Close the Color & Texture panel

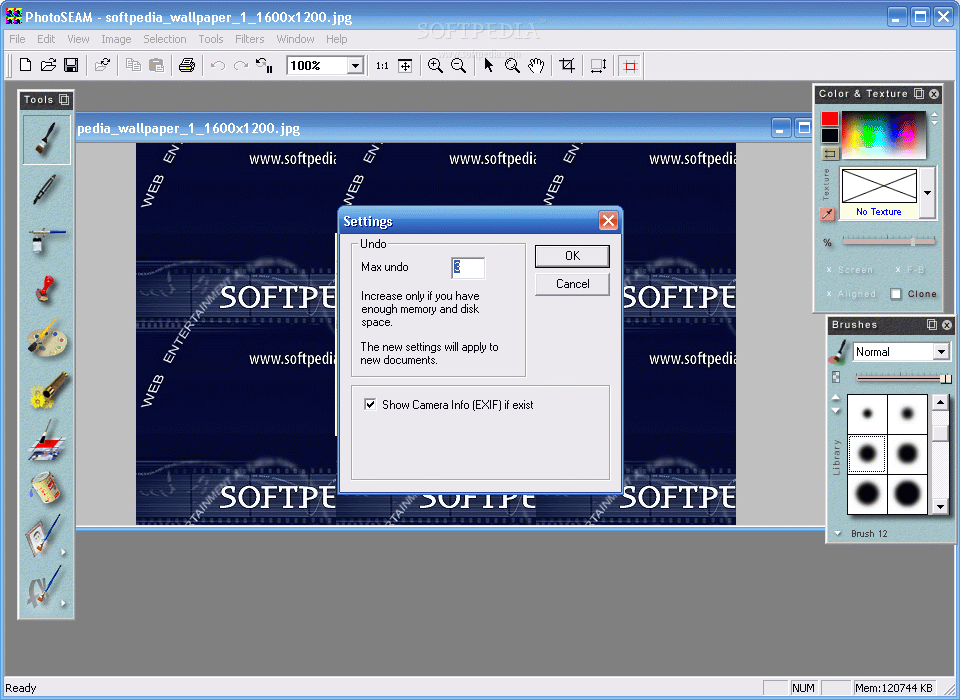pos(934,94)
